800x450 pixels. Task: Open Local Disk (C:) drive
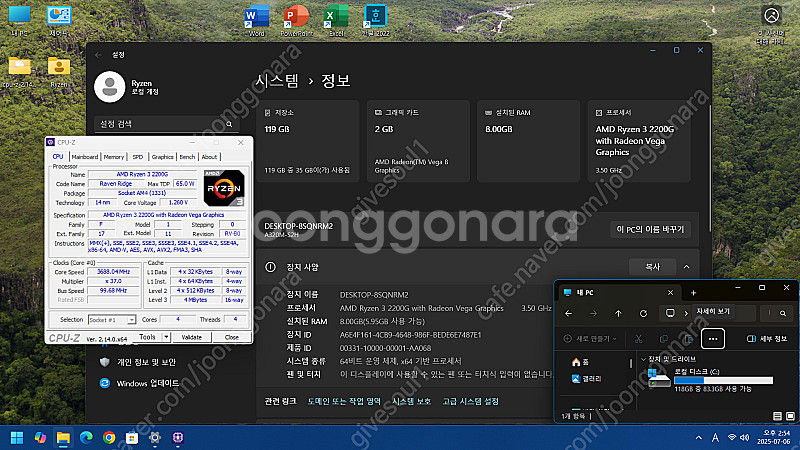click(709, 380)
